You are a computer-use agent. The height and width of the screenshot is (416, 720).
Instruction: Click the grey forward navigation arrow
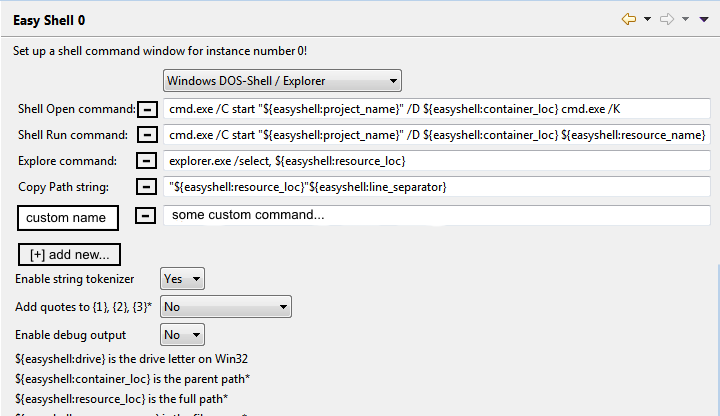pos(667,19)
